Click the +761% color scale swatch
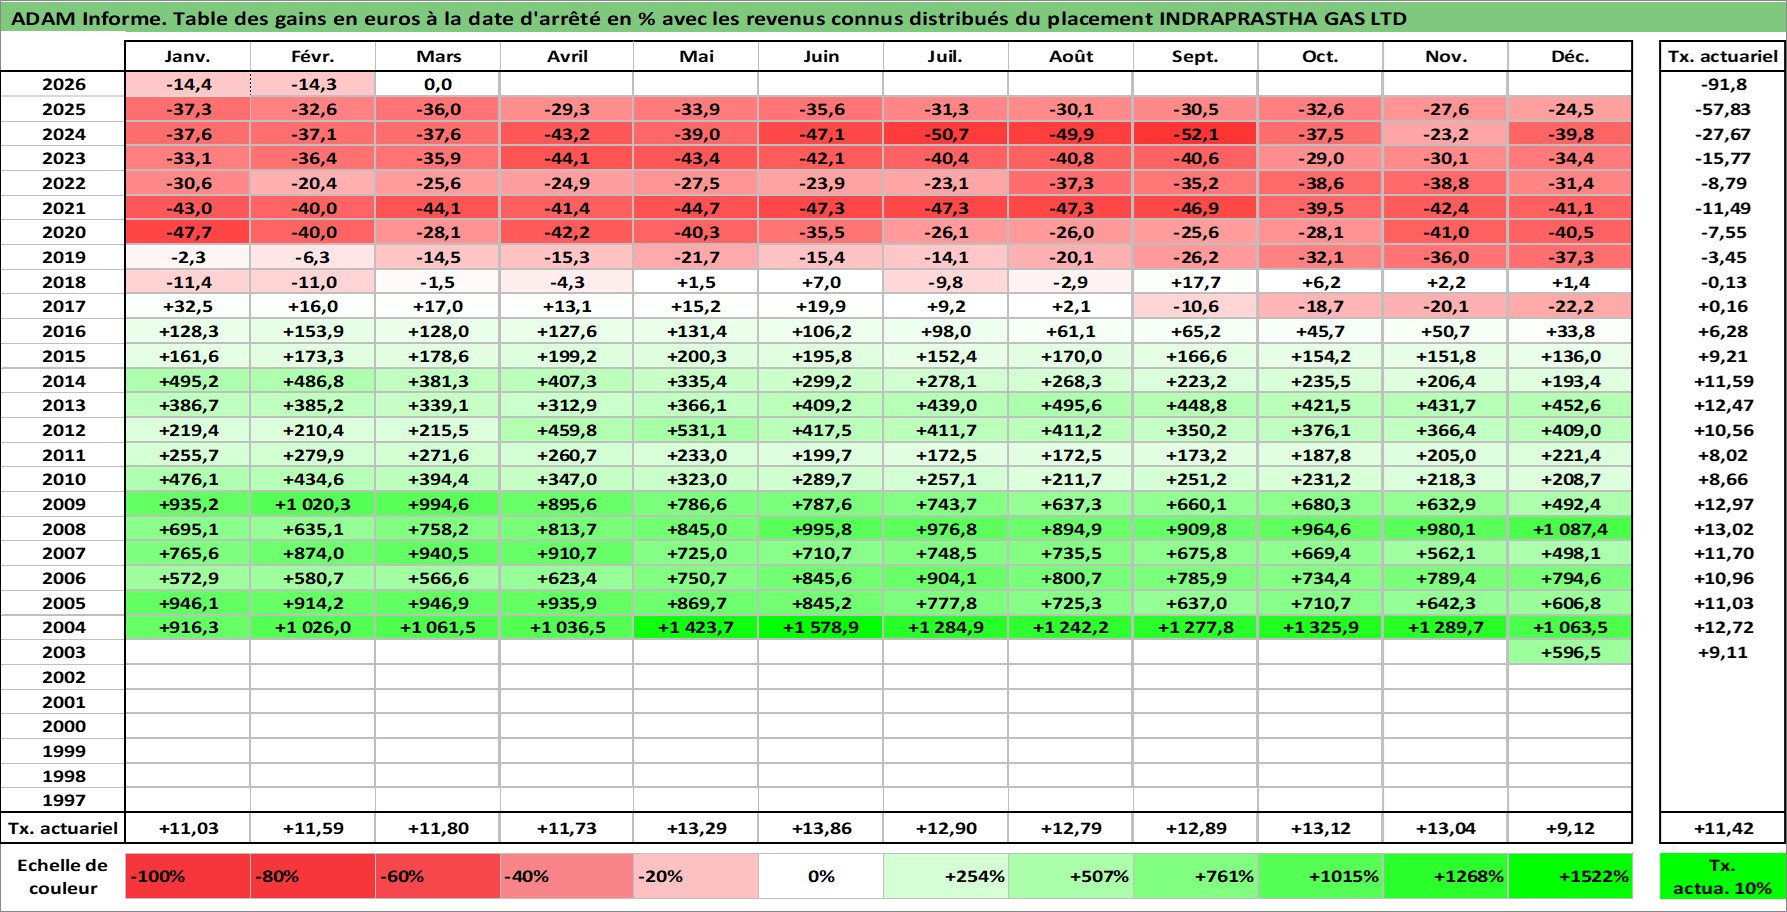This screenshot has width=1787, height=912. (x=1196, y=876)
